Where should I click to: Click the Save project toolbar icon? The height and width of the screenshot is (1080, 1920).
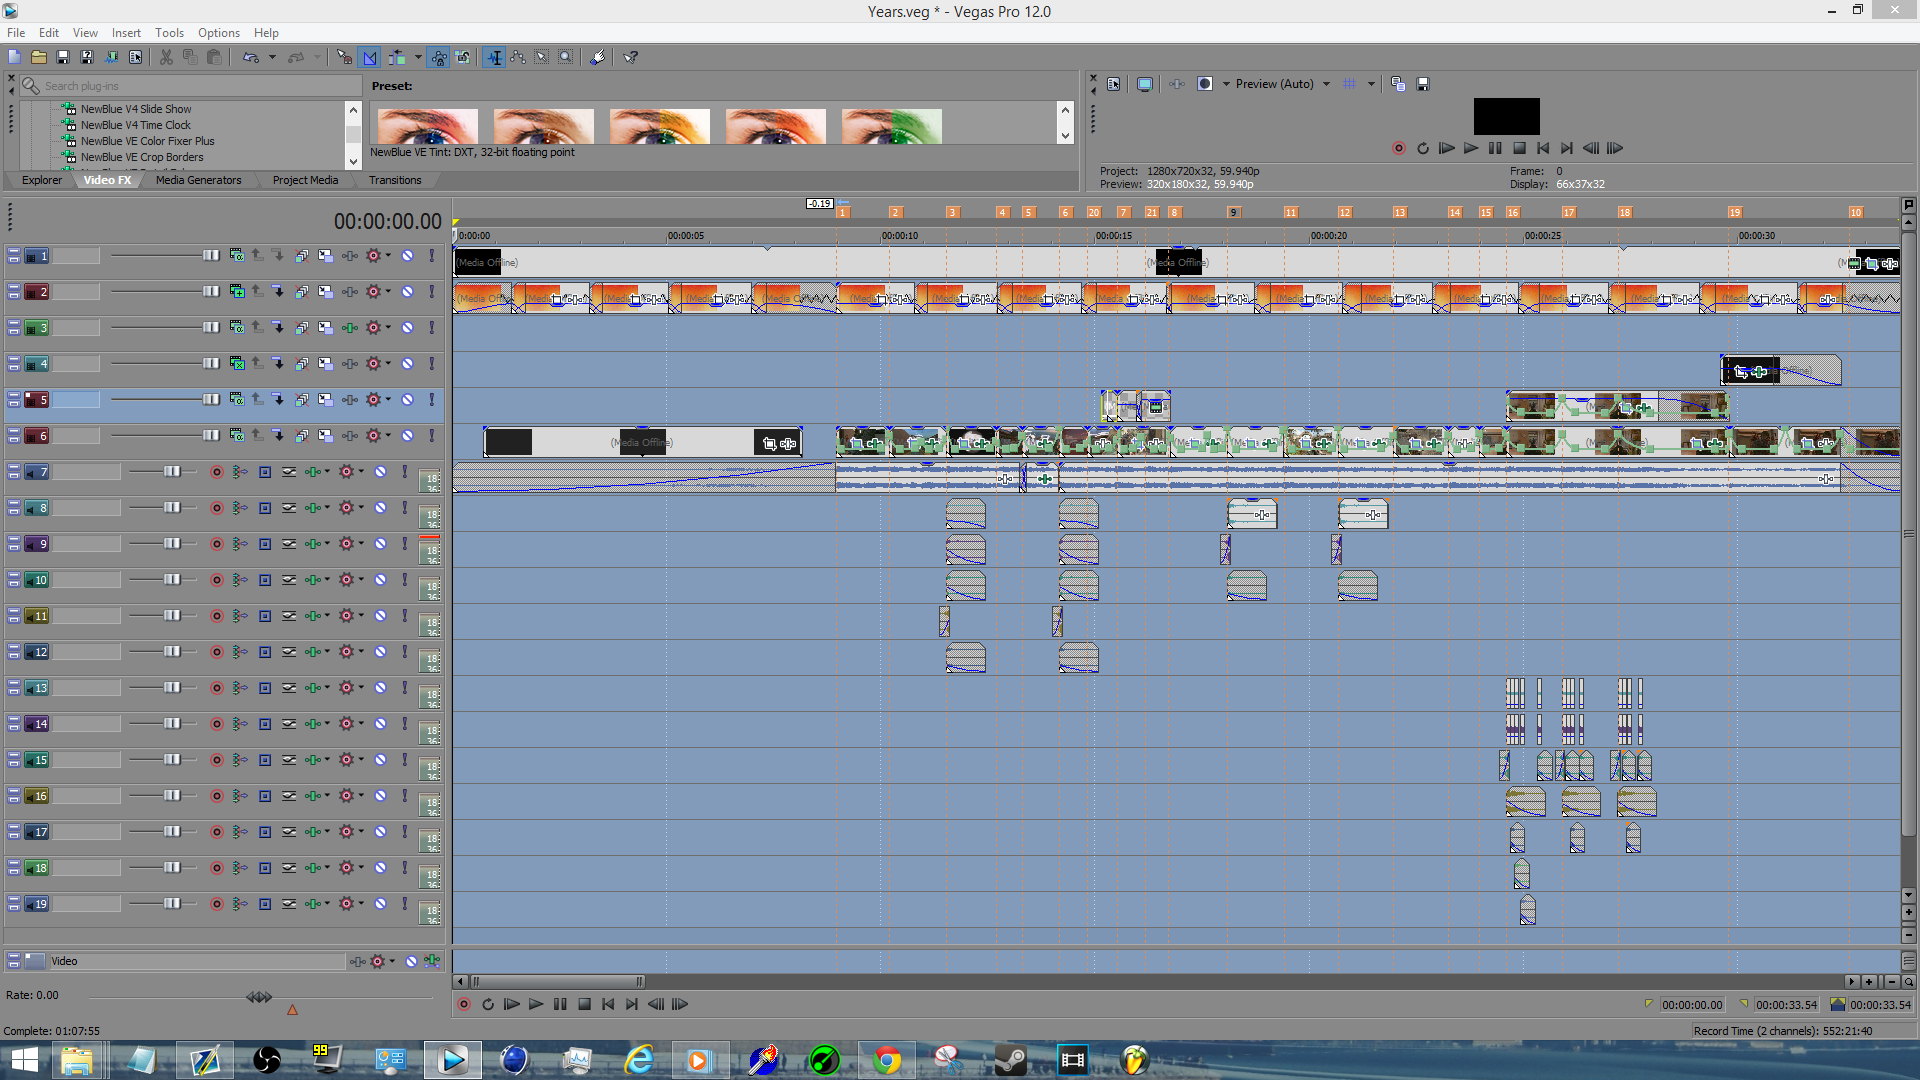pos(63,57)
